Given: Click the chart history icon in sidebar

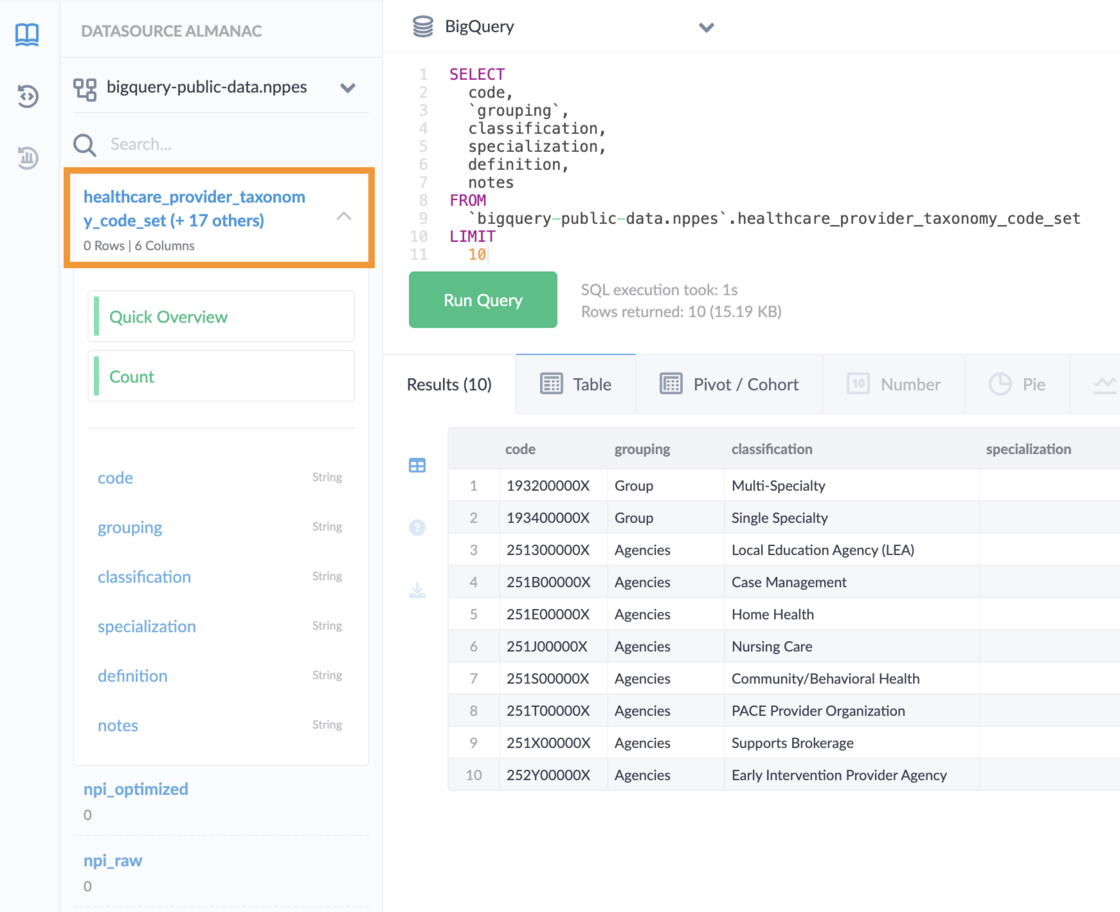Looking at the screenshot, I should [27, 157].
